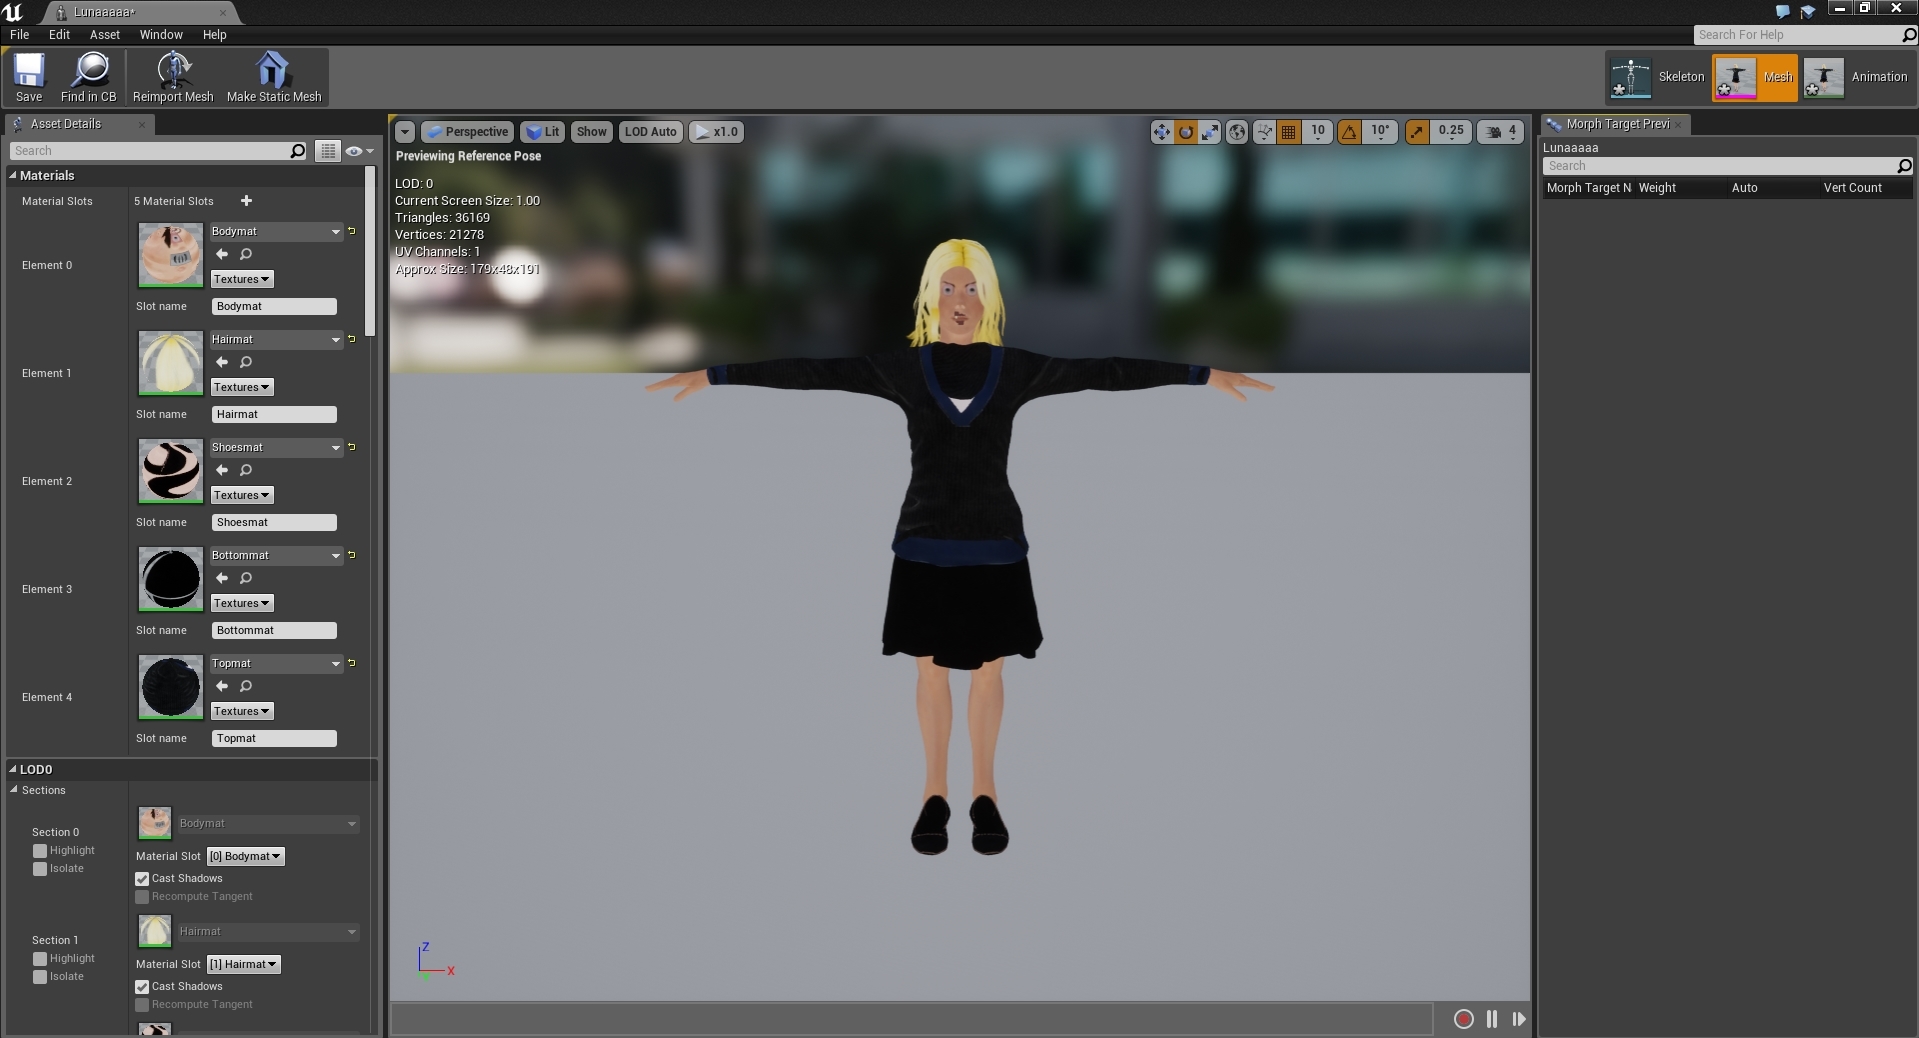Open camera speed setting in viewport
The width and height of the screenshot is (1919, 1038).
tap(1501, 132)
